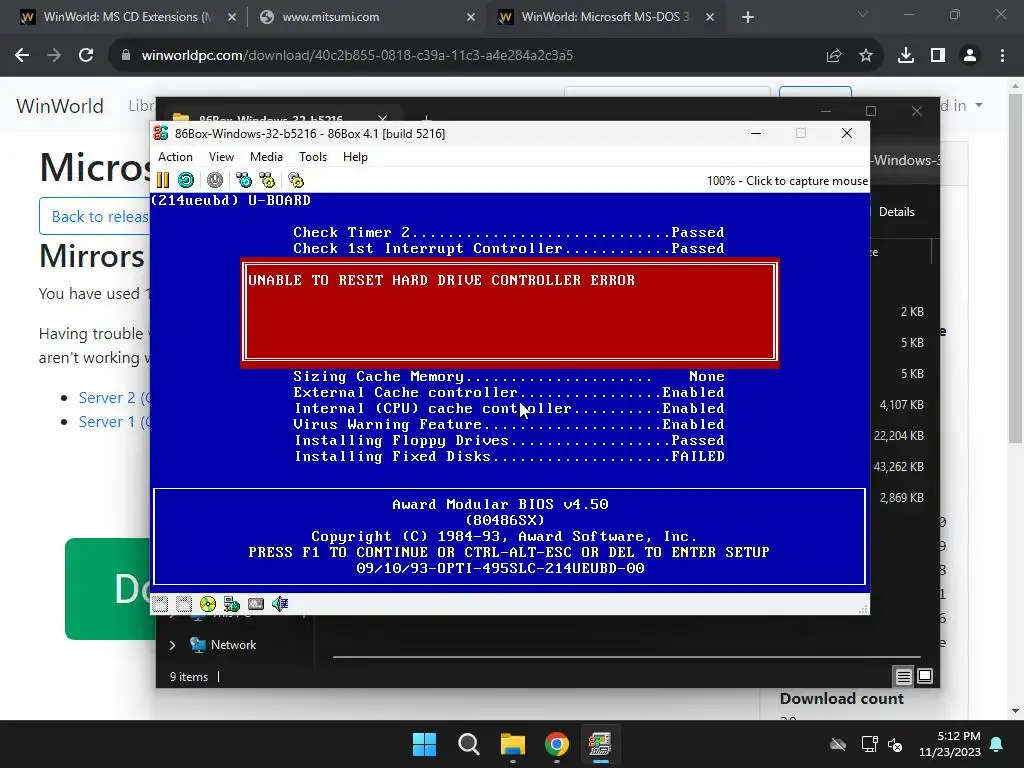Open the Chrome profile menu
This screenshot has width=1024, height=768.
970,56
